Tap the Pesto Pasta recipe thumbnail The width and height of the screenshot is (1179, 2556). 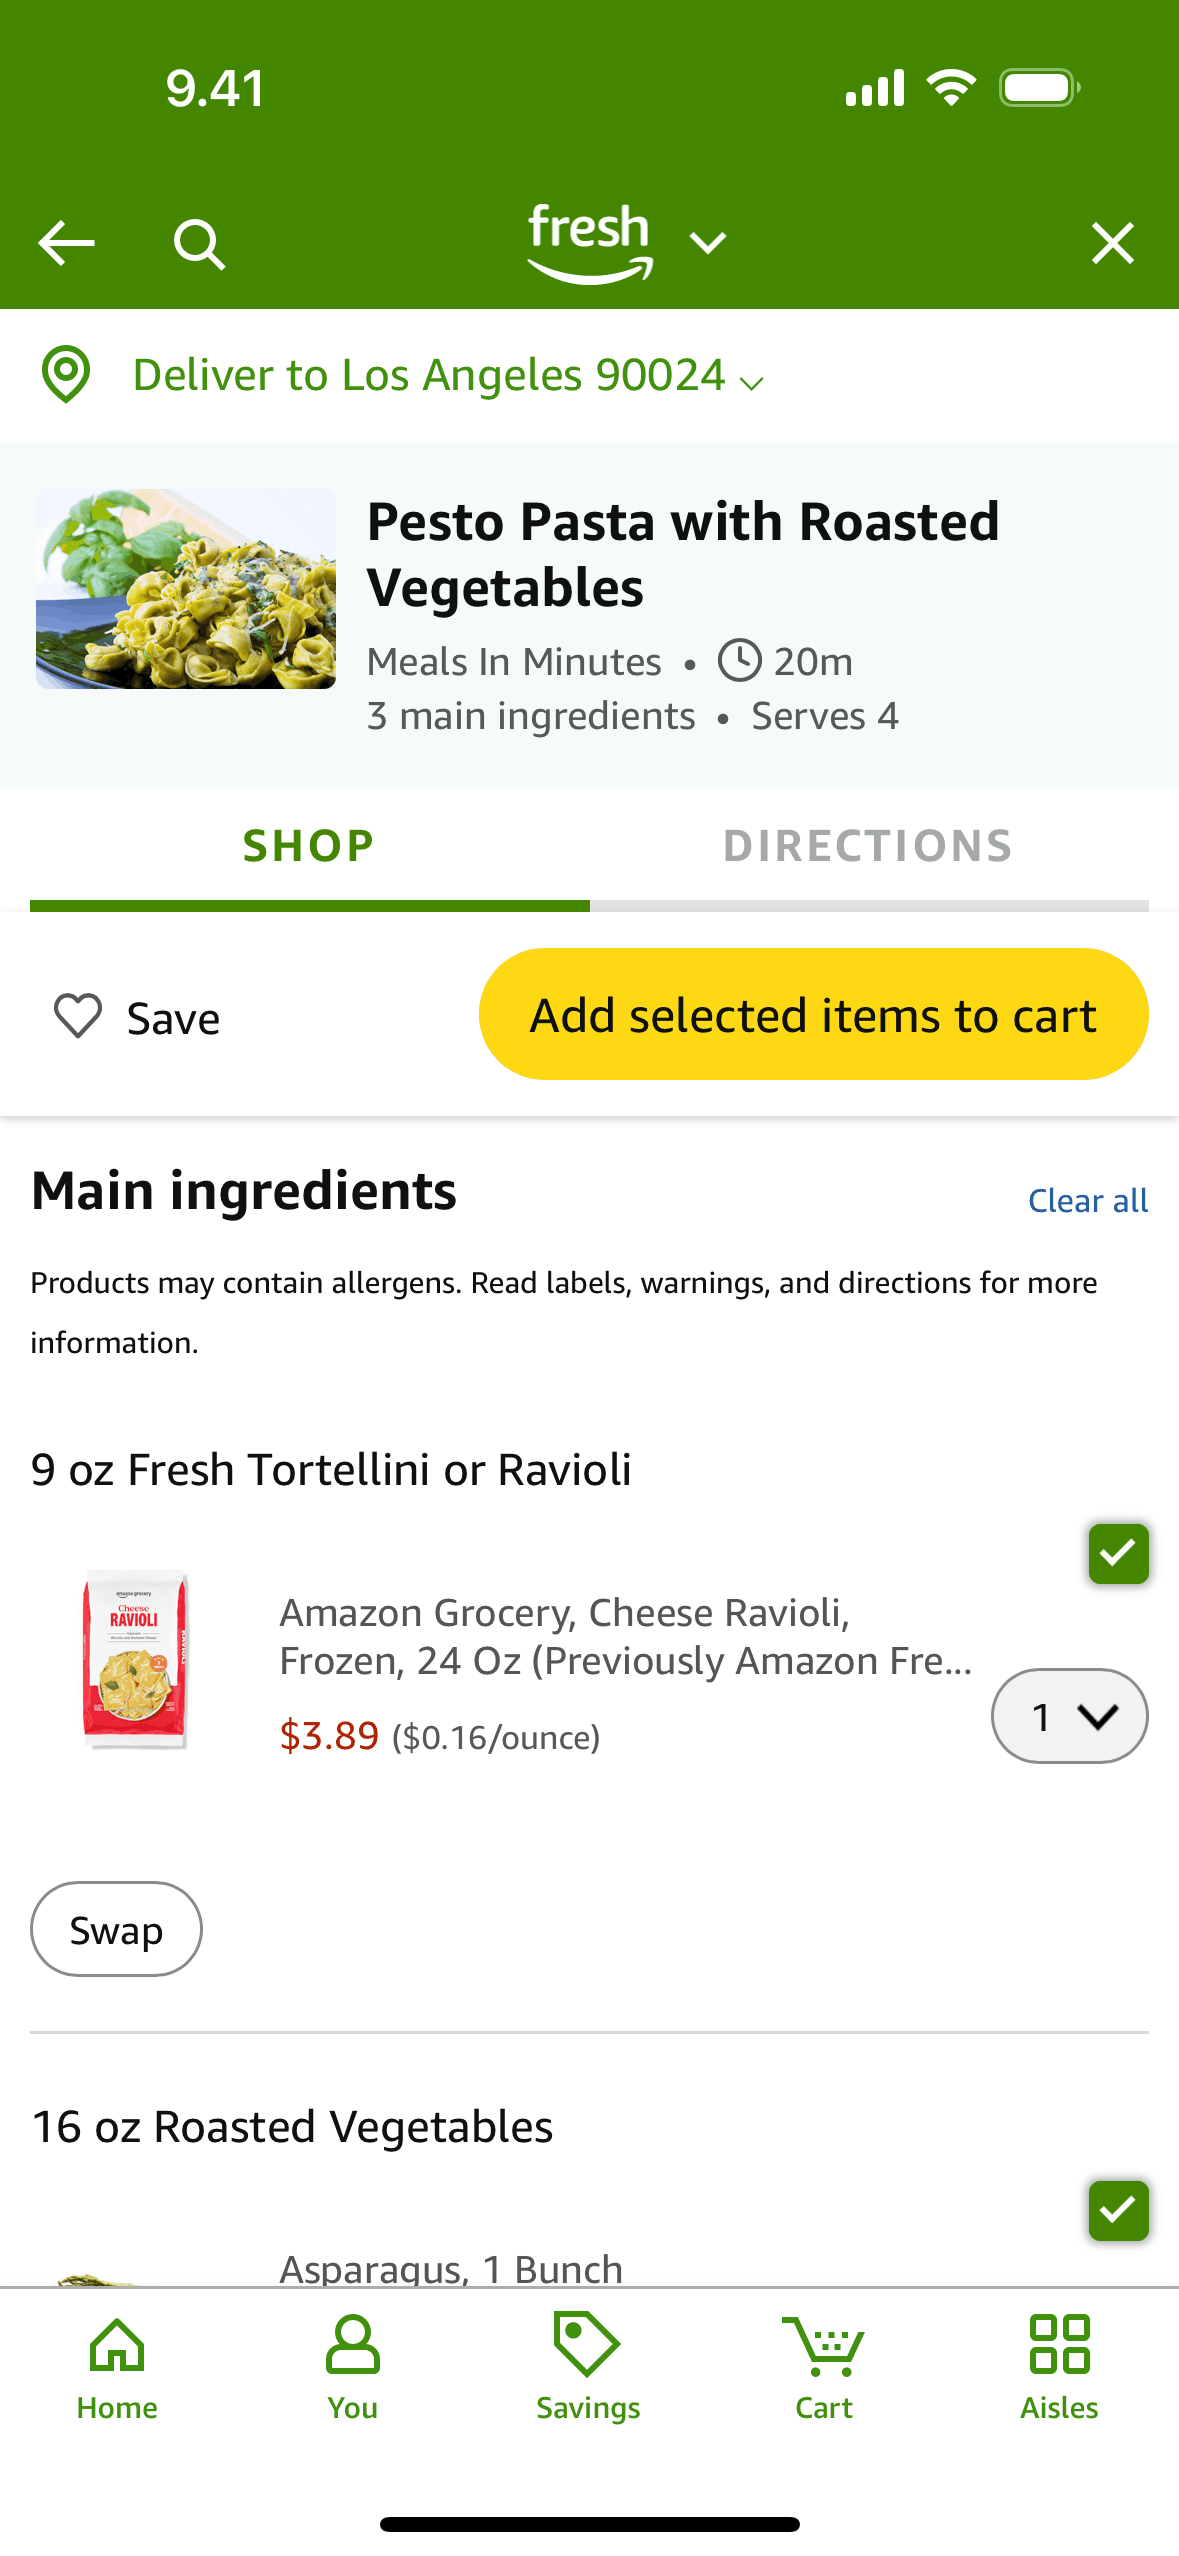[x=186, y=589]
